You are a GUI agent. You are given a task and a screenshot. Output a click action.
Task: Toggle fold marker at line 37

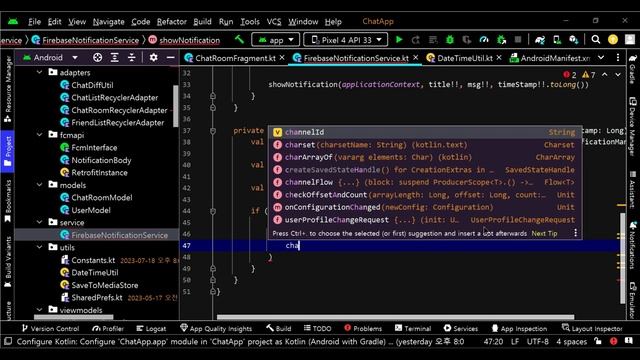click(213, 131)
